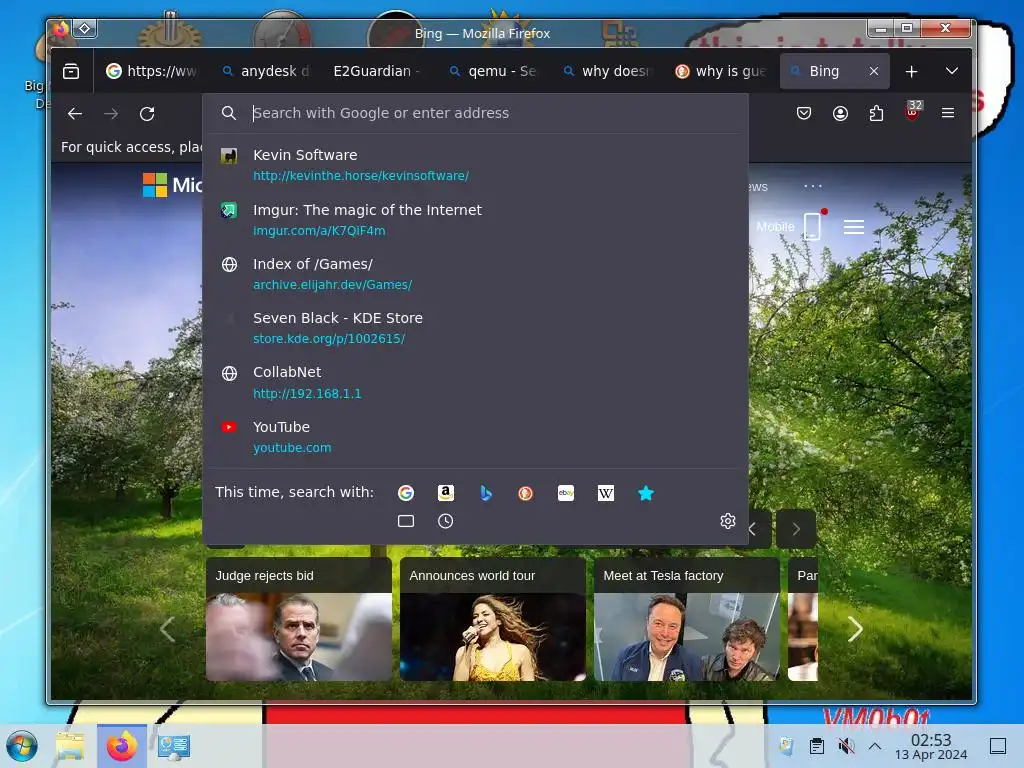Open clipboard tray icon
This screenshot has width=1024, height=768.
816,746
